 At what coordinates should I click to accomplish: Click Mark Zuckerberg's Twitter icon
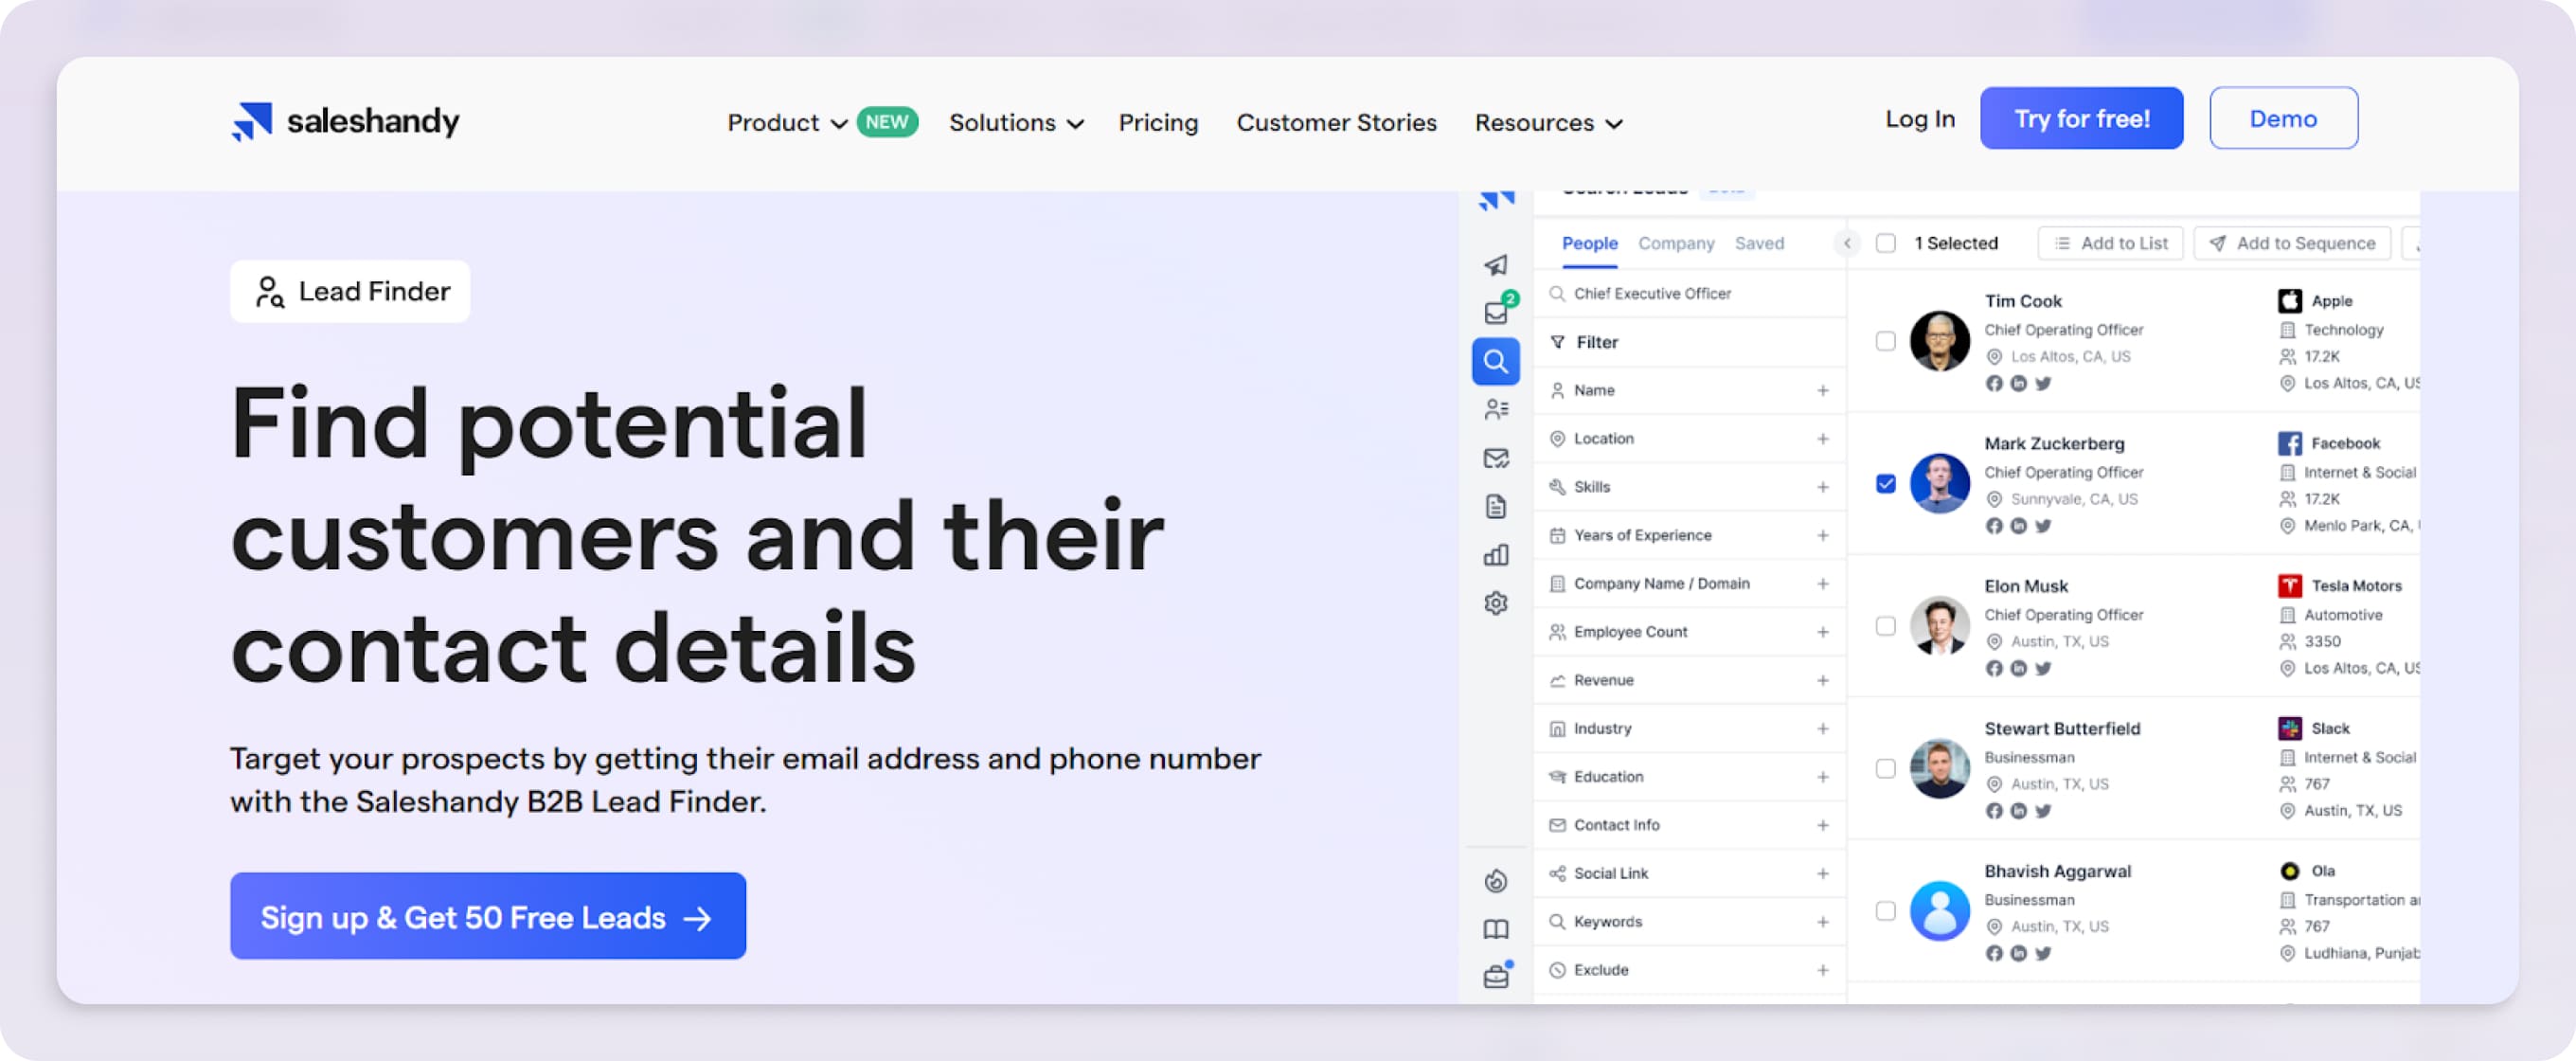(x=2044, y=525)
